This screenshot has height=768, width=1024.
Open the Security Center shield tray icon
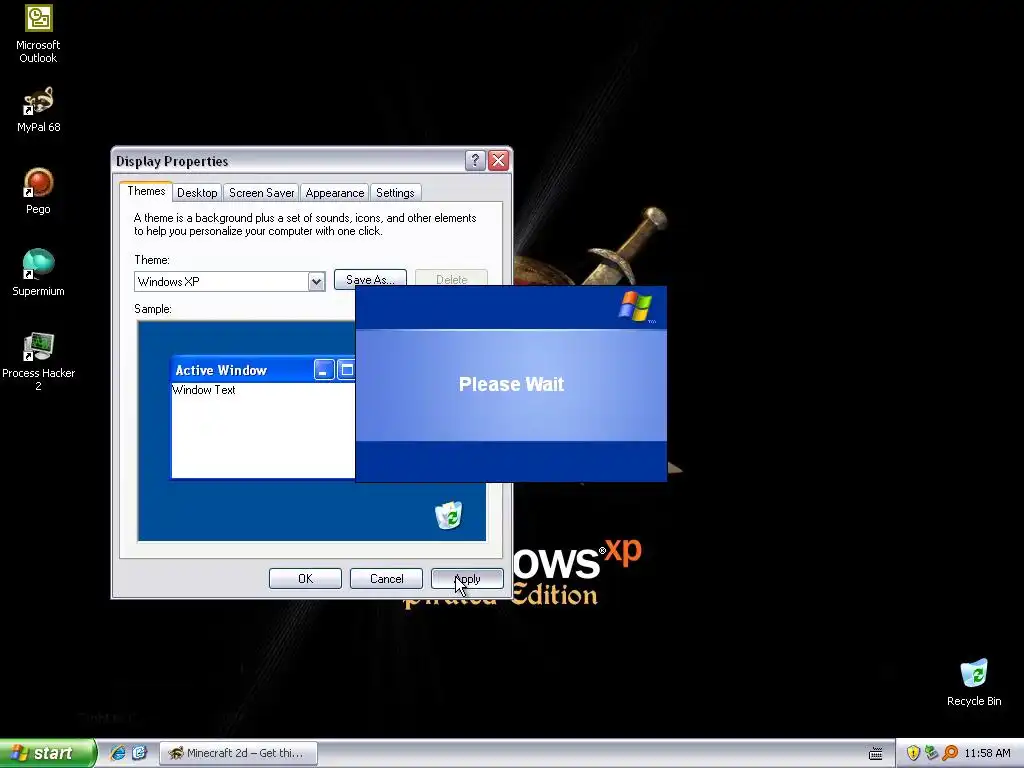(x=913, y=753)
